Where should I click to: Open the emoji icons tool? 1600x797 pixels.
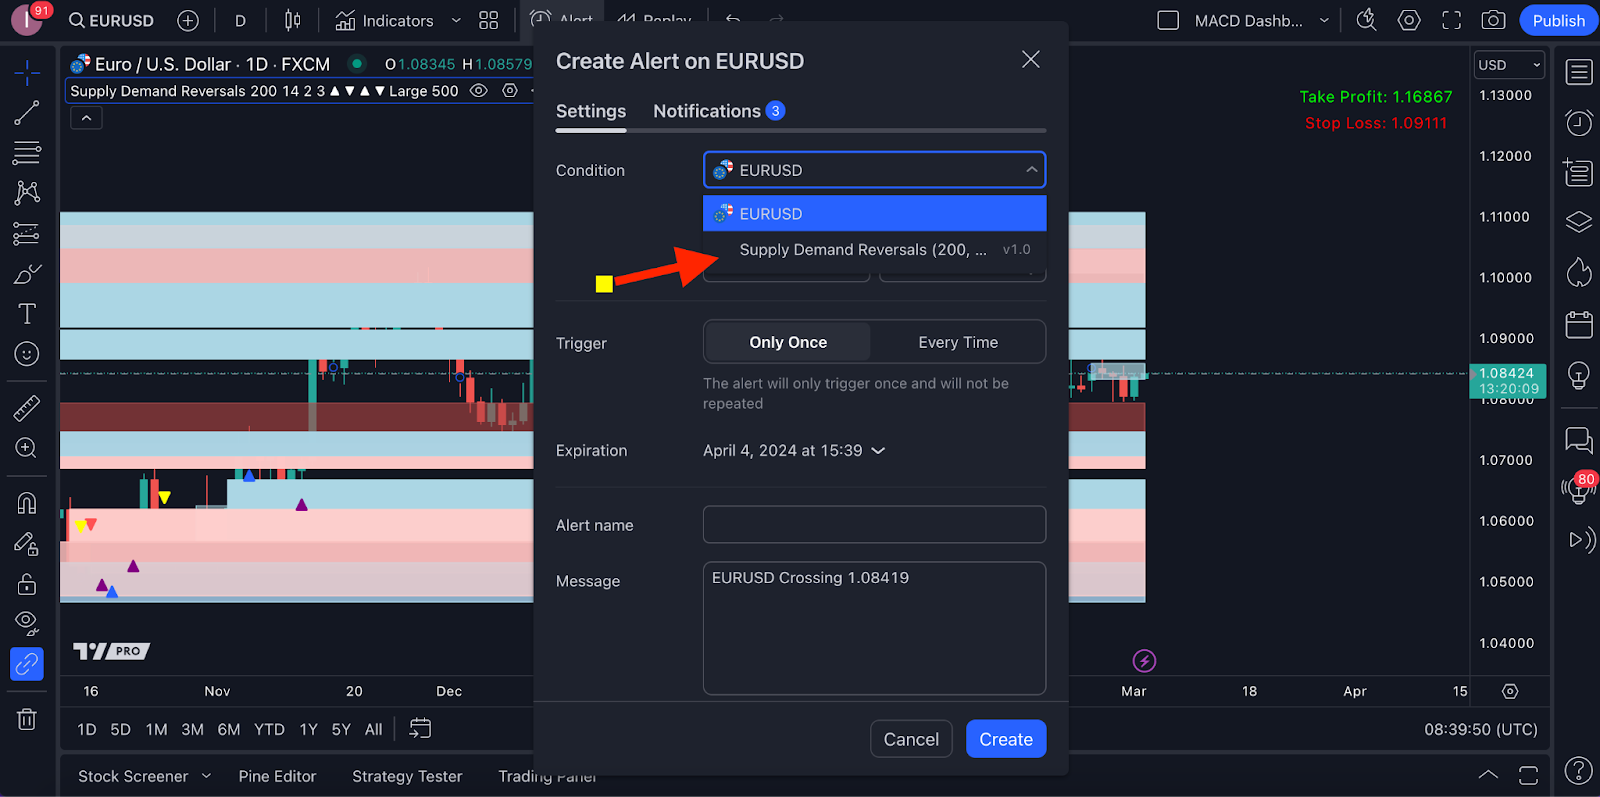pos(27,354)
